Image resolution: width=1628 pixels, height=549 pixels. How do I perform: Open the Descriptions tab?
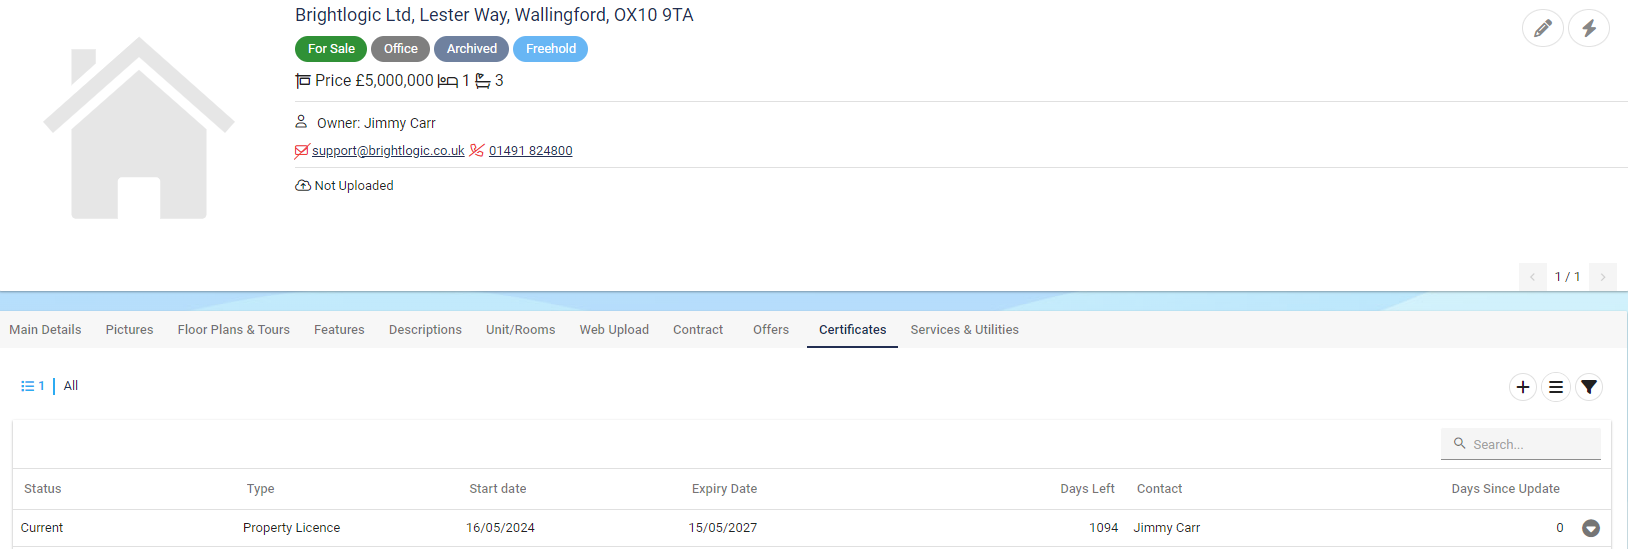[x=425, y=330]
